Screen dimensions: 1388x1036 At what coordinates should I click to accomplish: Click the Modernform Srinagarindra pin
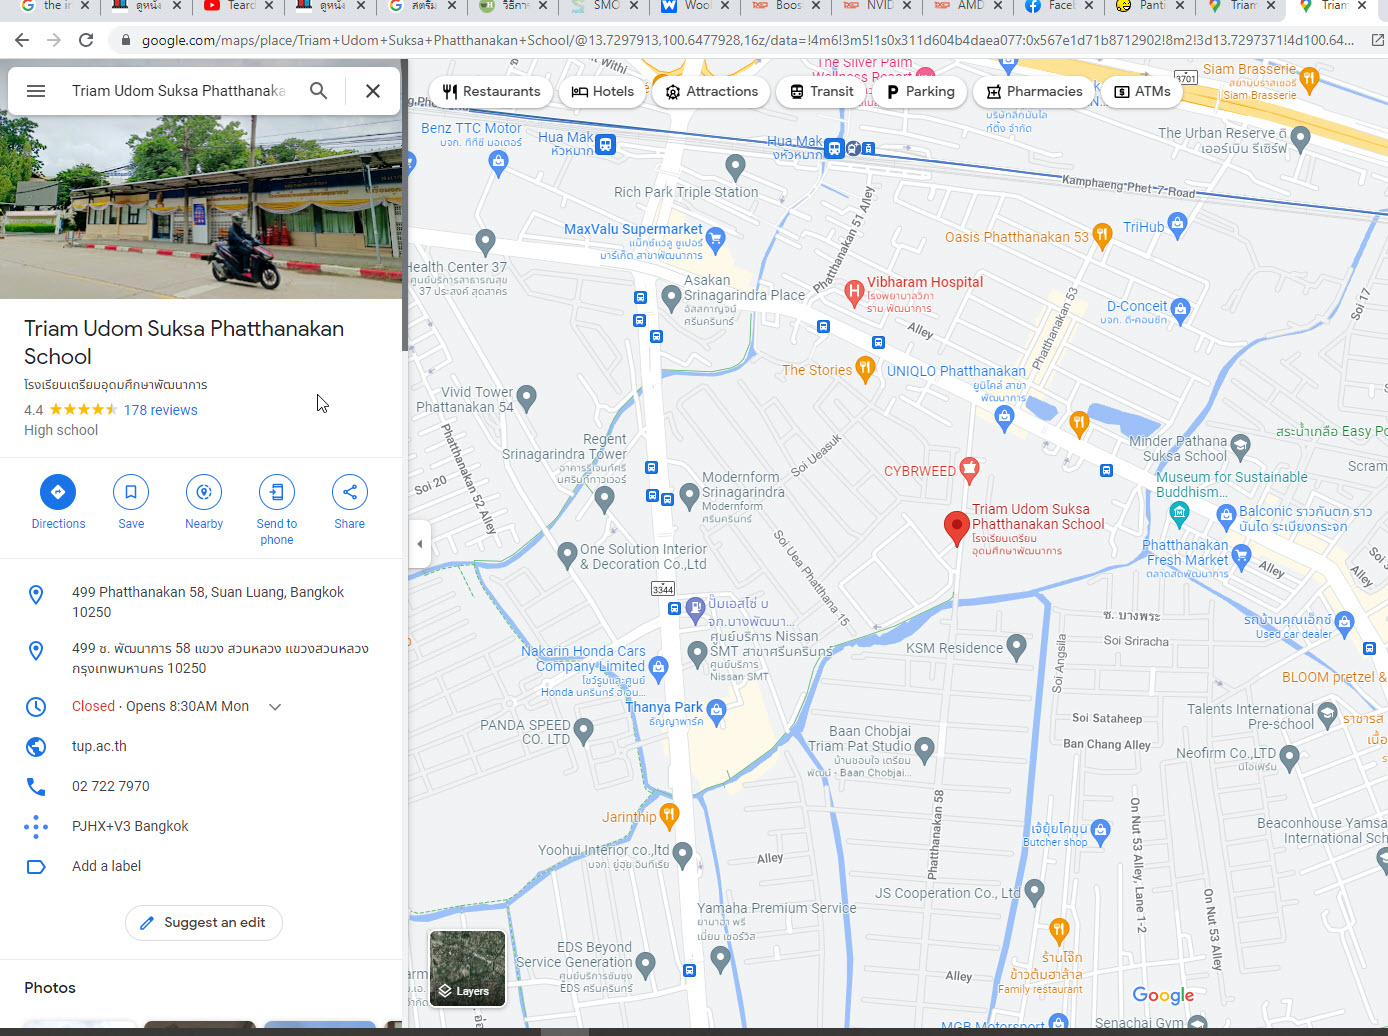click(689, 495)
